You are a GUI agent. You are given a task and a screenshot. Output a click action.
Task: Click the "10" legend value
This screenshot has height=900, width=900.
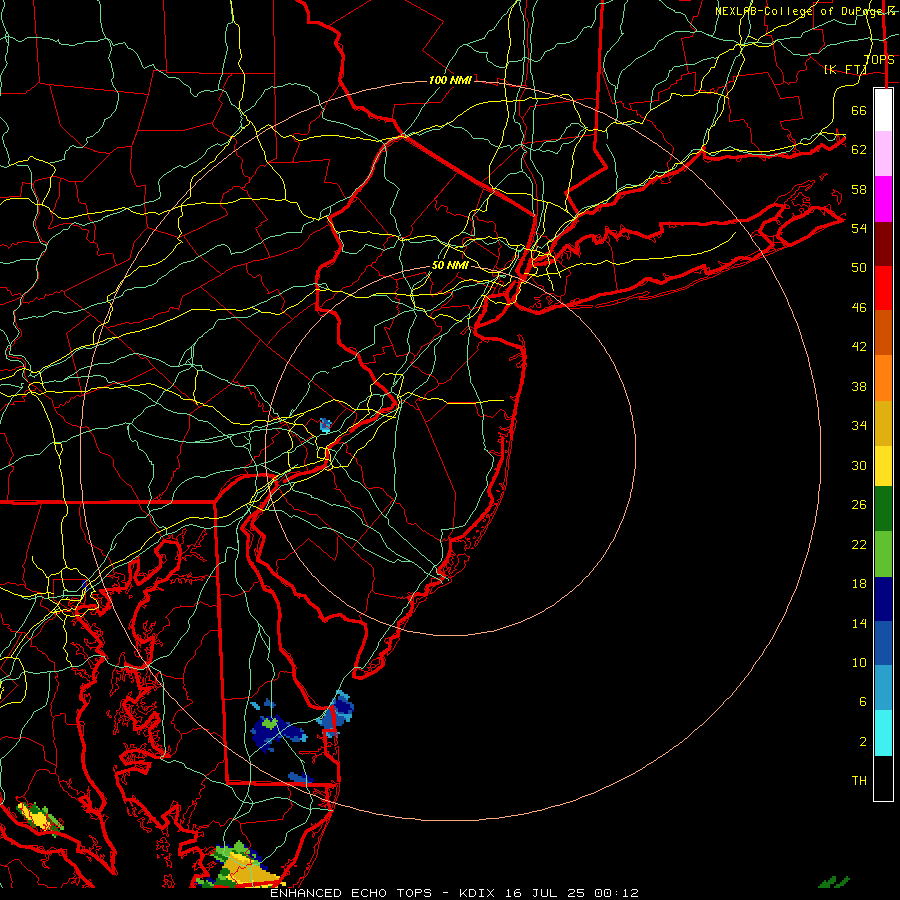(x=859, y=662)
